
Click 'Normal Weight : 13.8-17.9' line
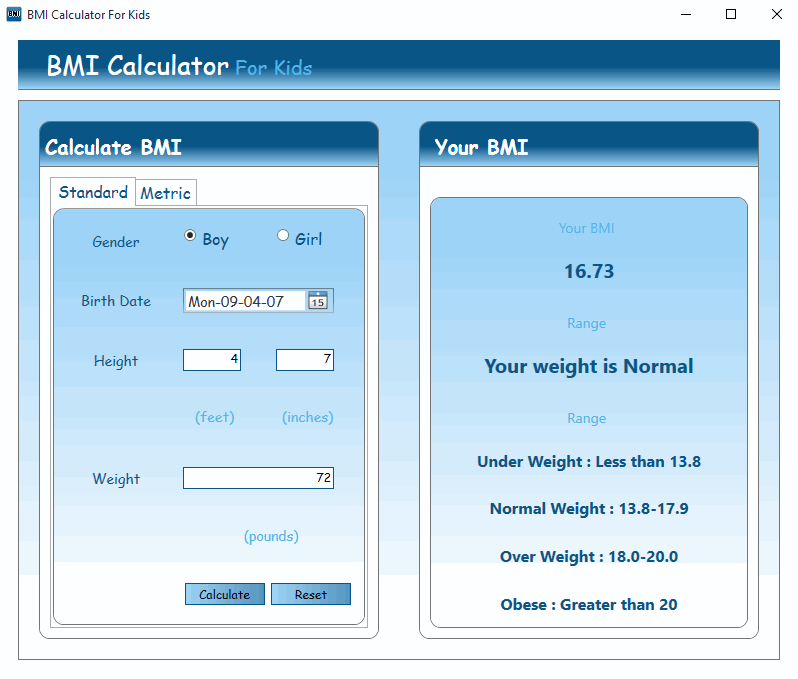pos(589,508)
